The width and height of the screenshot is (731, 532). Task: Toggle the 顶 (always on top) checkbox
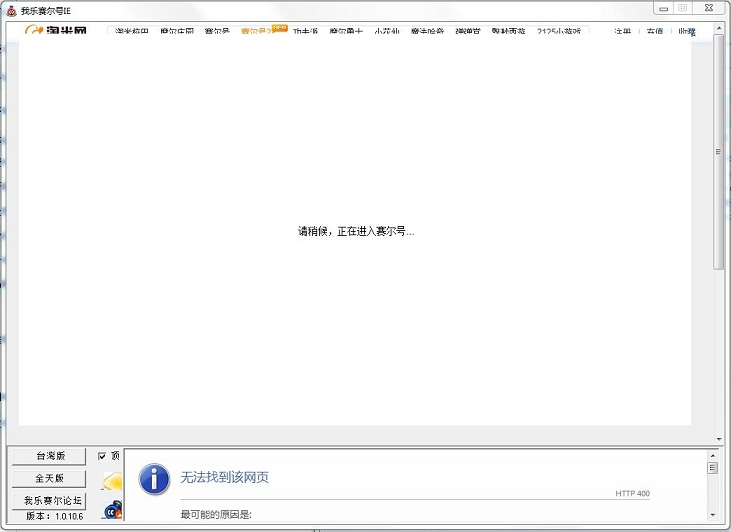click(102, 456)
